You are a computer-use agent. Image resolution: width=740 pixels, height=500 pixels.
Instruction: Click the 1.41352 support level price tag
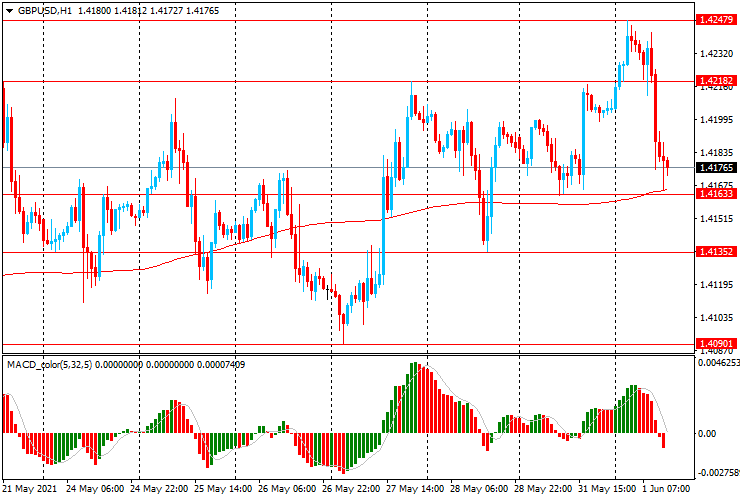[718, 253]
